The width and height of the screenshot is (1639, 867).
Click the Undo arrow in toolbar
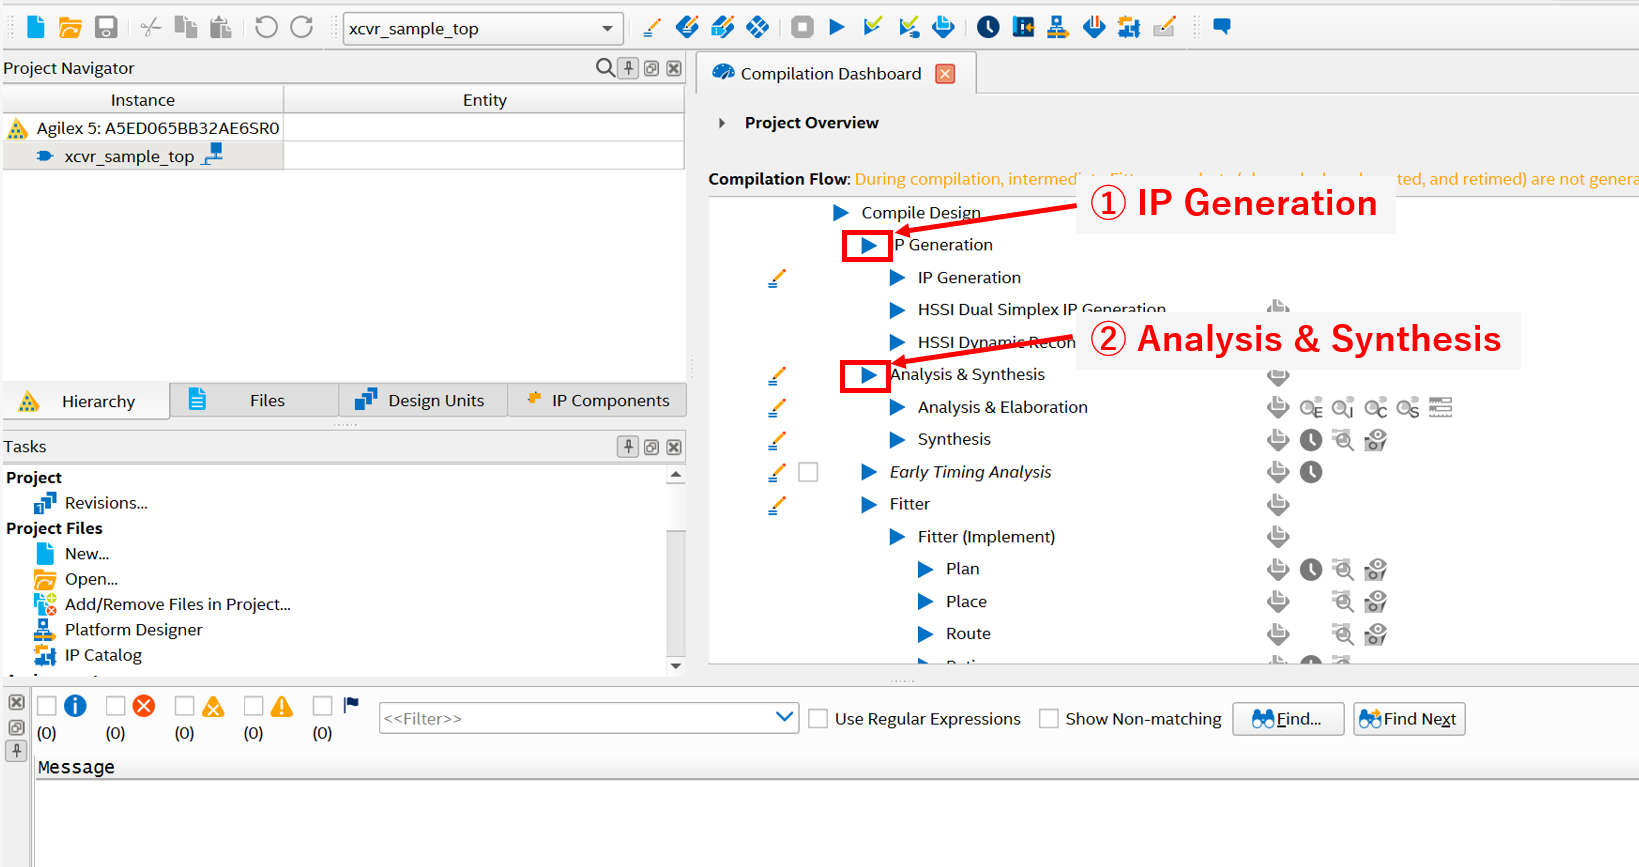point(265,27)
